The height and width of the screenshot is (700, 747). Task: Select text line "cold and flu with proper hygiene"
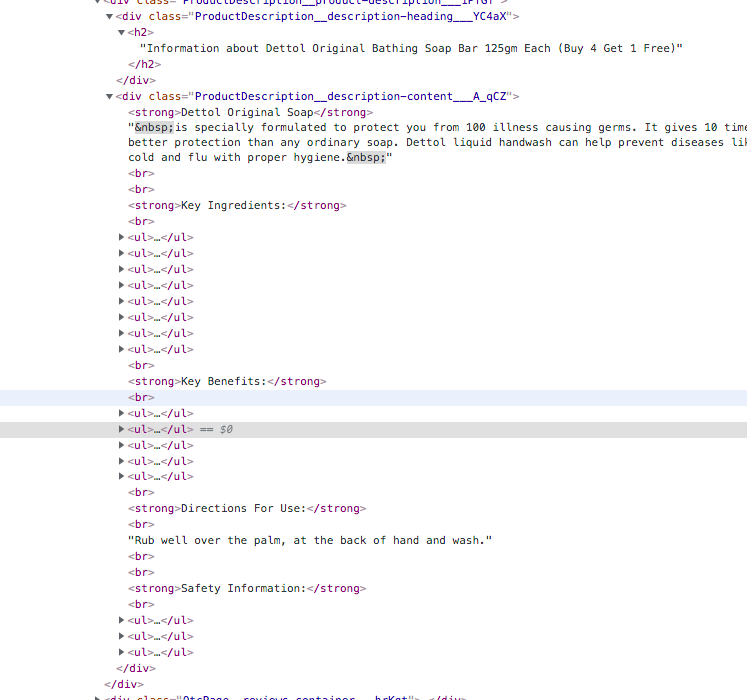[260, 158]
